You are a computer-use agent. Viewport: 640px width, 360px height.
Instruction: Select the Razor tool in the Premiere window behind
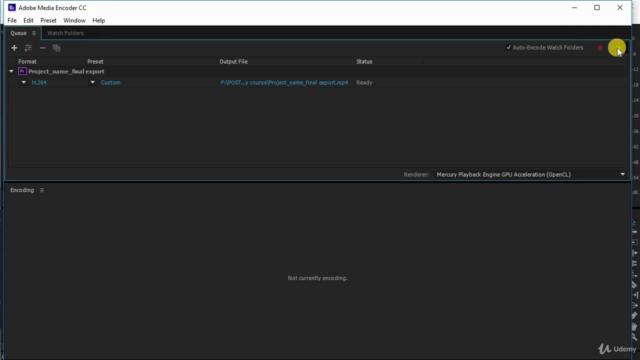[x=634, y=285]
